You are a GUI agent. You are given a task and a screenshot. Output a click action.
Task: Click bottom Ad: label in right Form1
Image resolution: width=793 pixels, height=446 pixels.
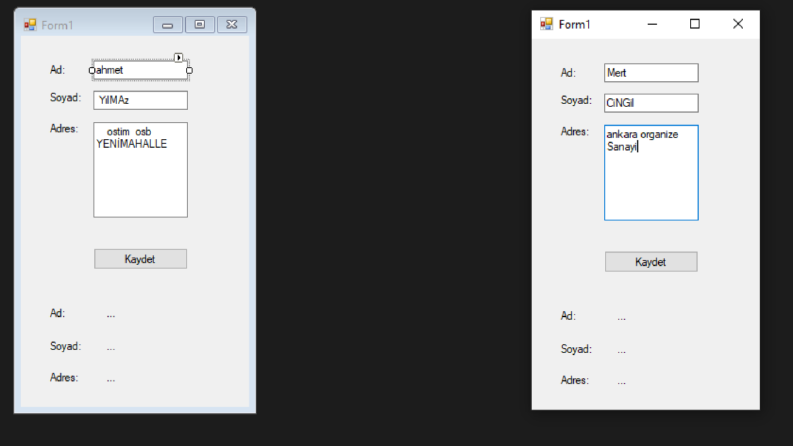tap(568, 316)
